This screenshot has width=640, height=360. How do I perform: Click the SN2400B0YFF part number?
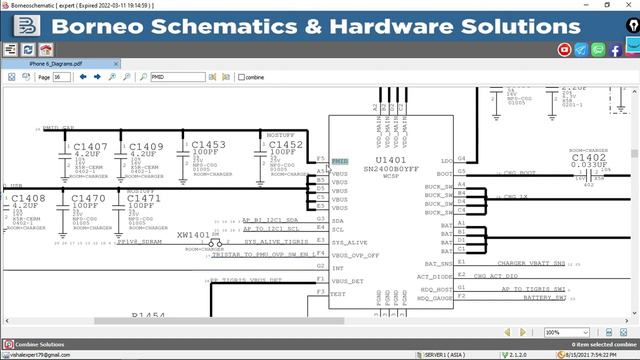(x=391, y=169)
